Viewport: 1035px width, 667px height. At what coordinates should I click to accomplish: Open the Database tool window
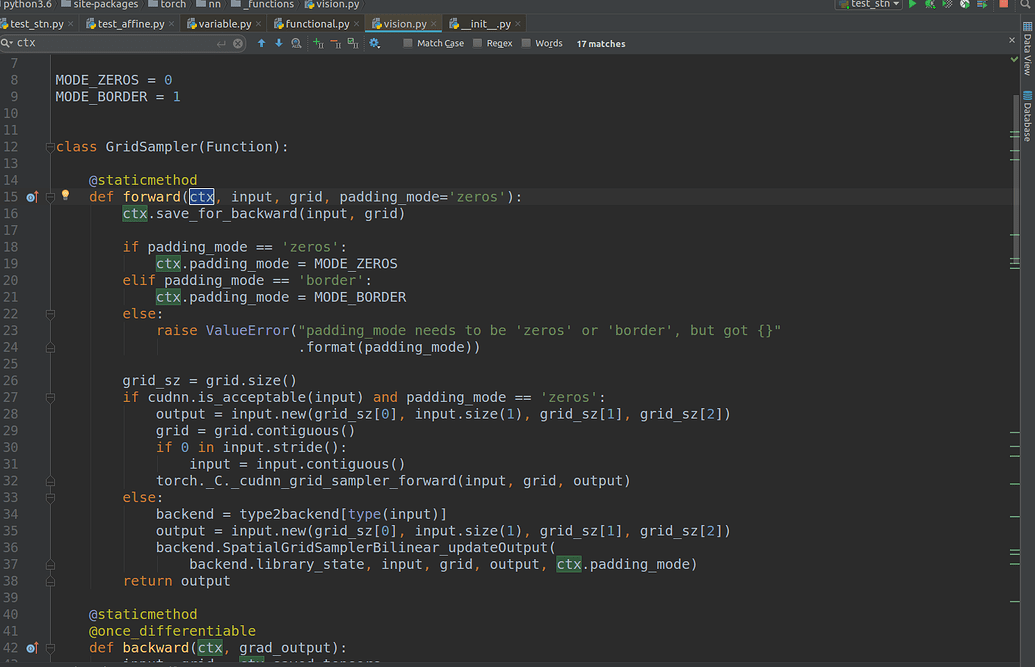1027,116
